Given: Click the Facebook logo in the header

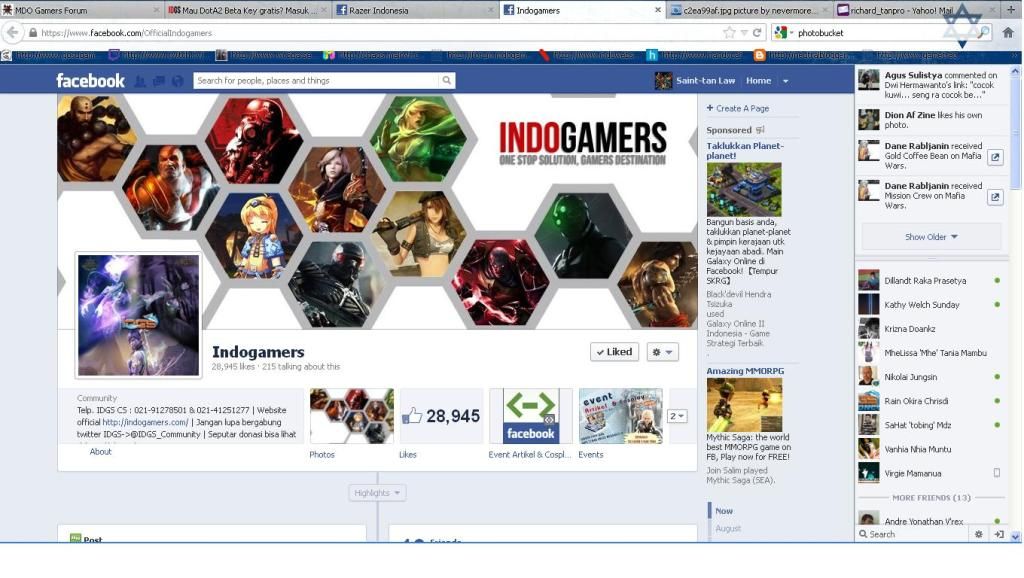Looking at the screenshot, I should pyautogui.click(x=90, y=80).
